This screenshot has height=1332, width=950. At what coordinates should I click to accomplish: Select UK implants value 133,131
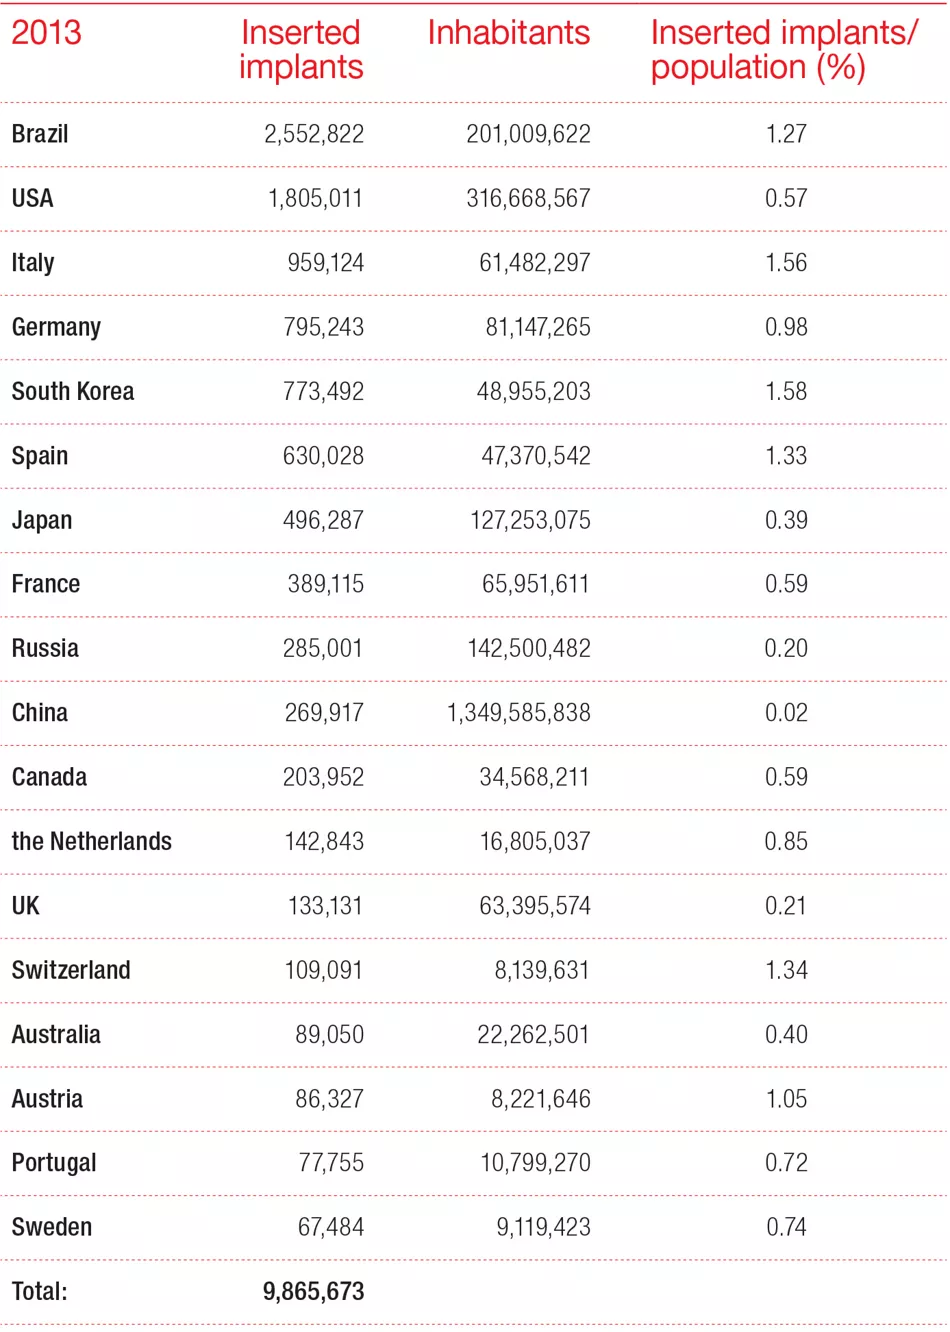325,906
